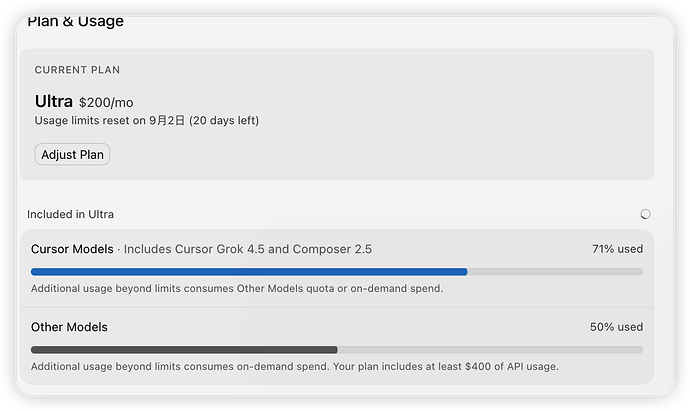This screenshot has height=411, width=690.
Task: Click the note about Other Models quota
Action: tap(237, 289)
